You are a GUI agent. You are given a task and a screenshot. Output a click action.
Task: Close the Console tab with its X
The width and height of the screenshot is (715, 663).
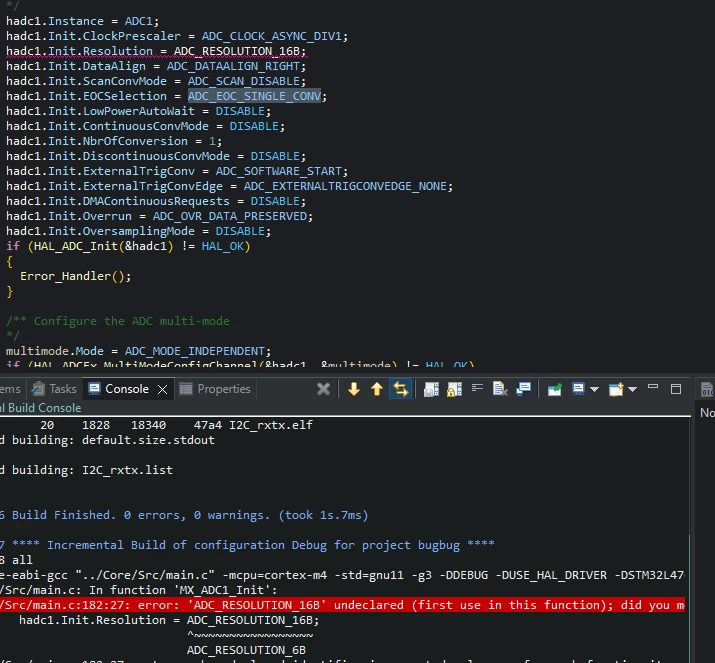(x=162, y=389)
